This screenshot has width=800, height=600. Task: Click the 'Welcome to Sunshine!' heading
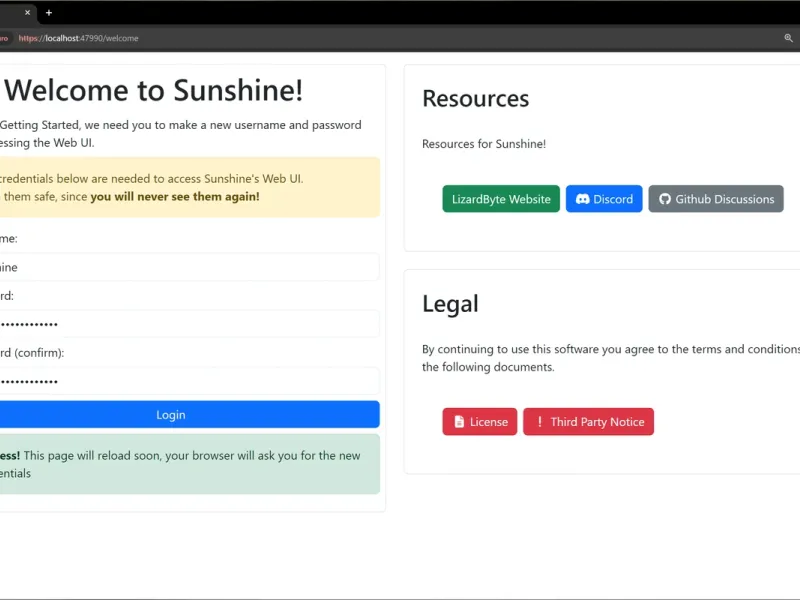coord(154,90)
